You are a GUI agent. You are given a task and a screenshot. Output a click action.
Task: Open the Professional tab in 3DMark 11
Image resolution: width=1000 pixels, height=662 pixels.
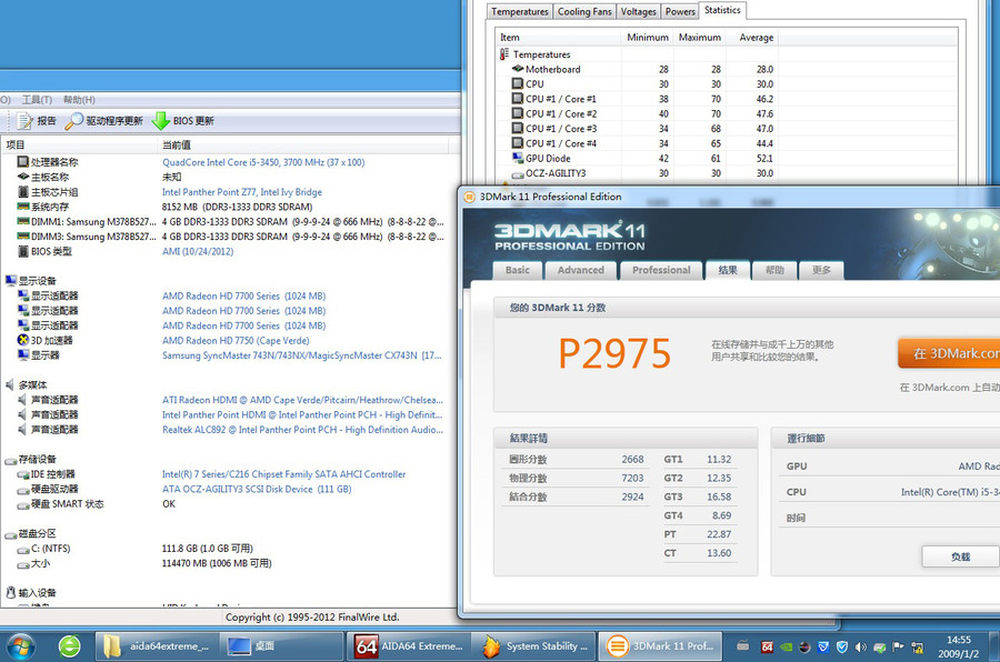[661, 270]
